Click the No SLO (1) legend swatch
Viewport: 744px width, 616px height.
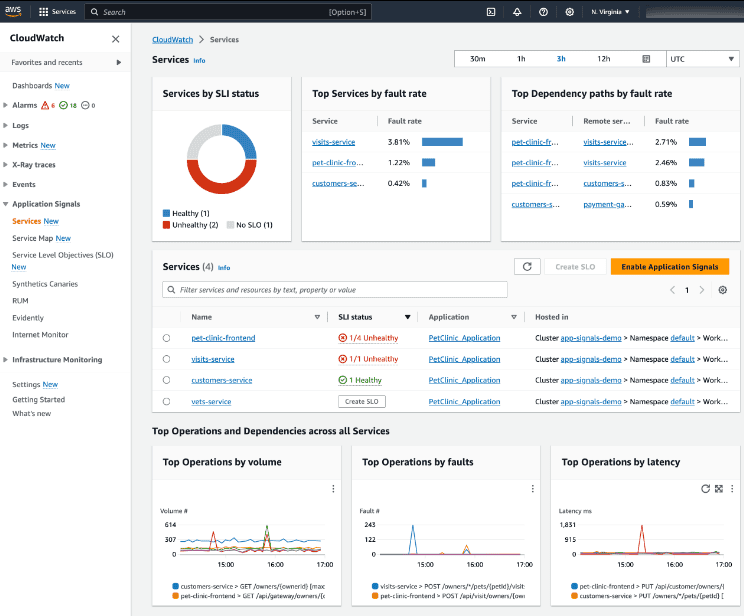pos(230,225)
